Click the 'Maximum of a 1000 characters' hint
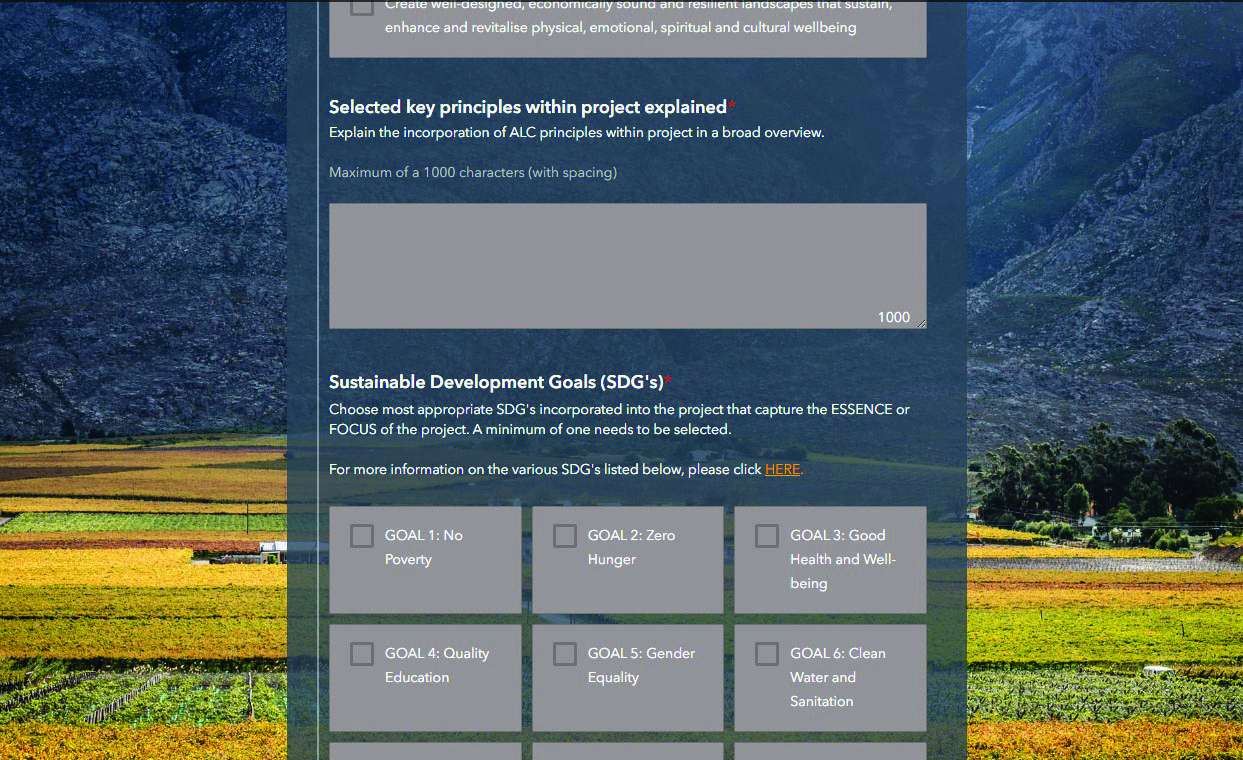Viewport: 1243px width, 760px height. (473, 172)
